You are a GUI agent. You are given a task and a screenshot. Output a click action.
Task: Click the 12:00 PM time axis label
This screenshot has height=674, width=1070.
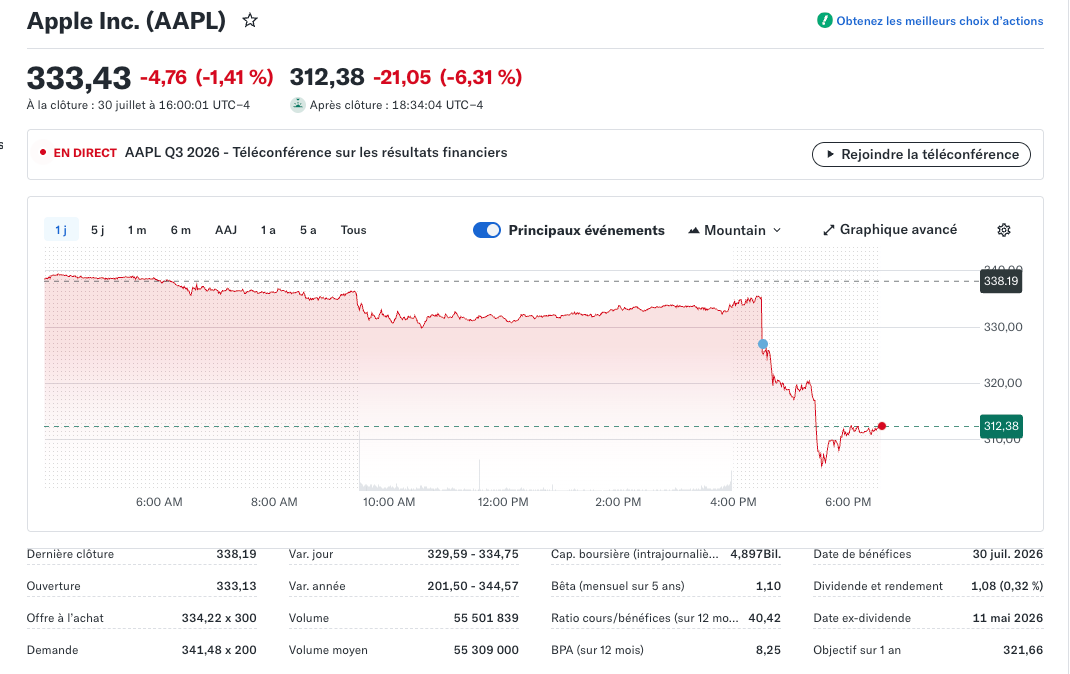coord(503,502)
